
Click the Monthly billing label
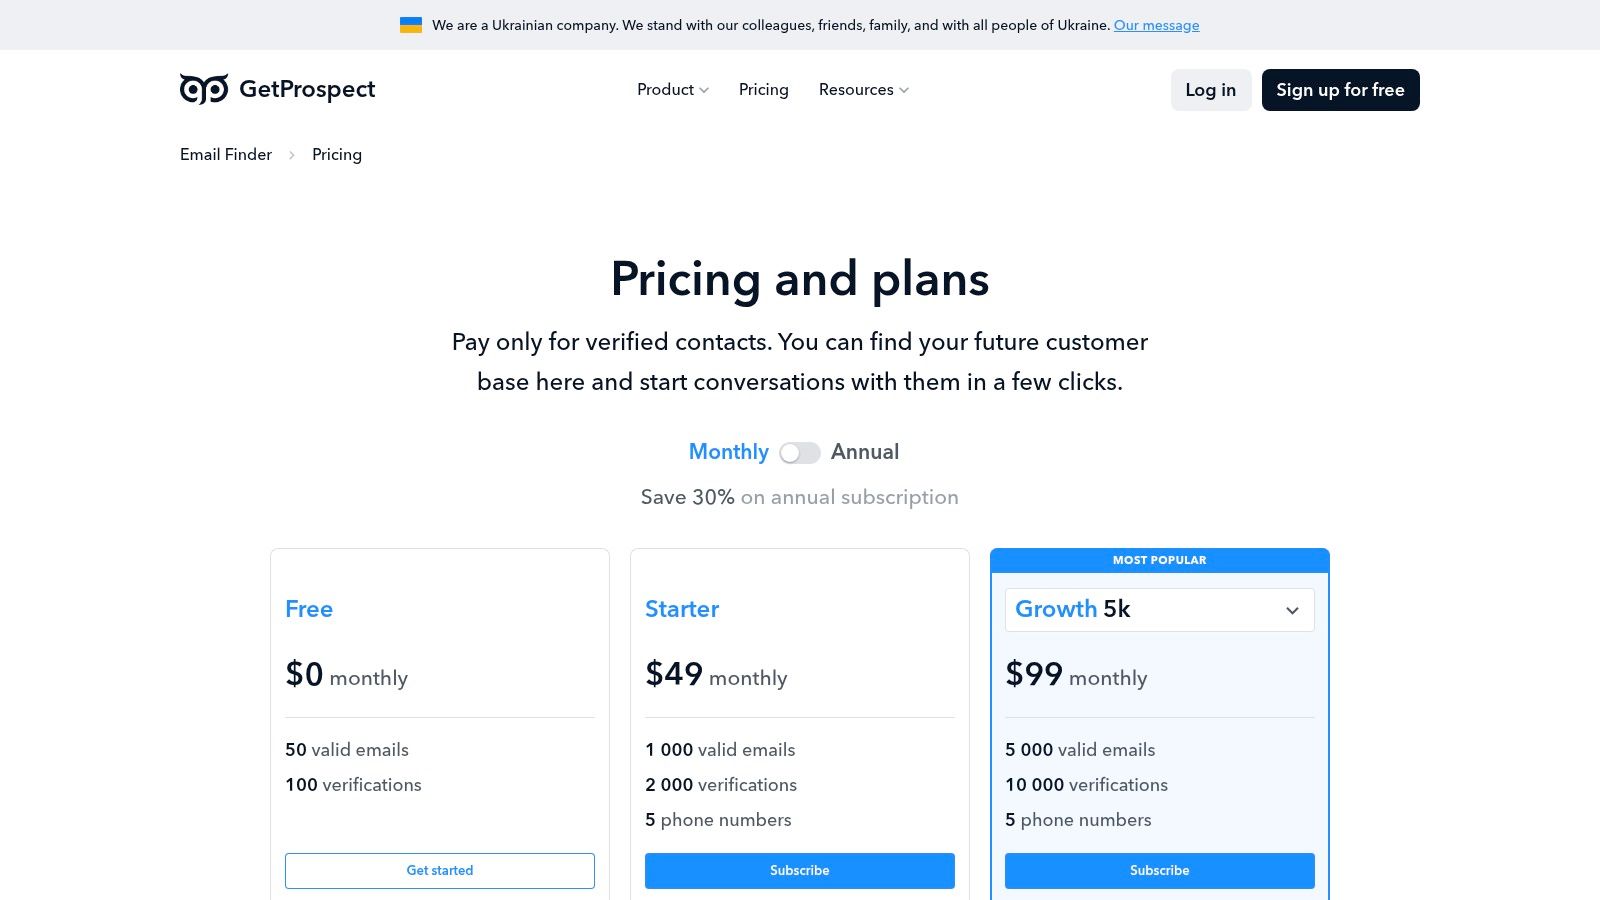click(728, 452)
